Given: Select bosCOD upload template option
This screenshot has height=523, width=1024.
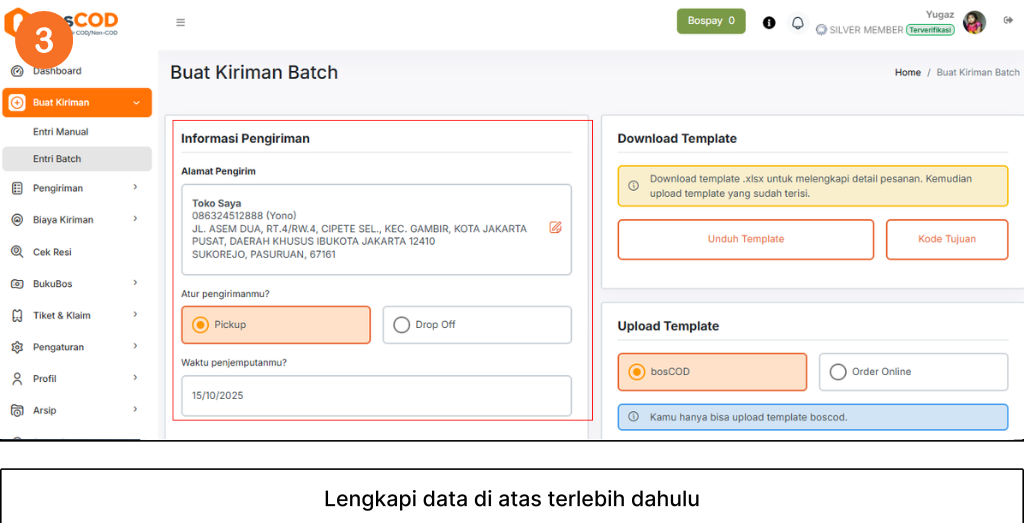Looking at the screenshot, I should coord(637,372).
